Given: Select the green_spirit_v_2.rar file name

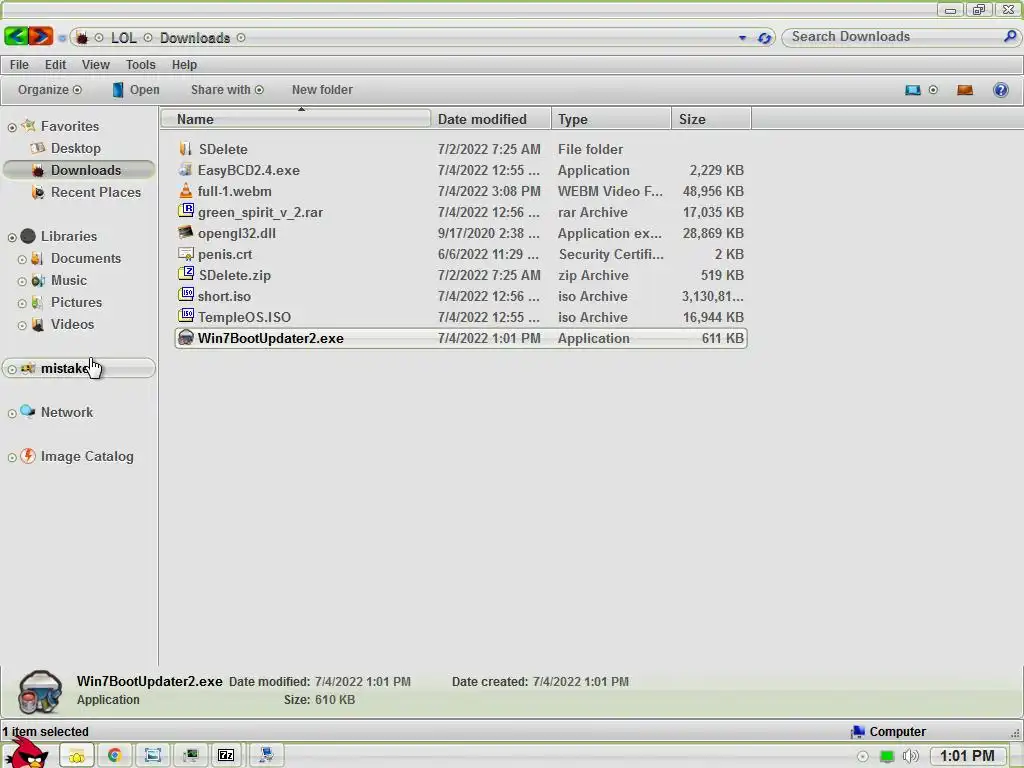Looking at the screenshot, I should click(x=260, y=212).
